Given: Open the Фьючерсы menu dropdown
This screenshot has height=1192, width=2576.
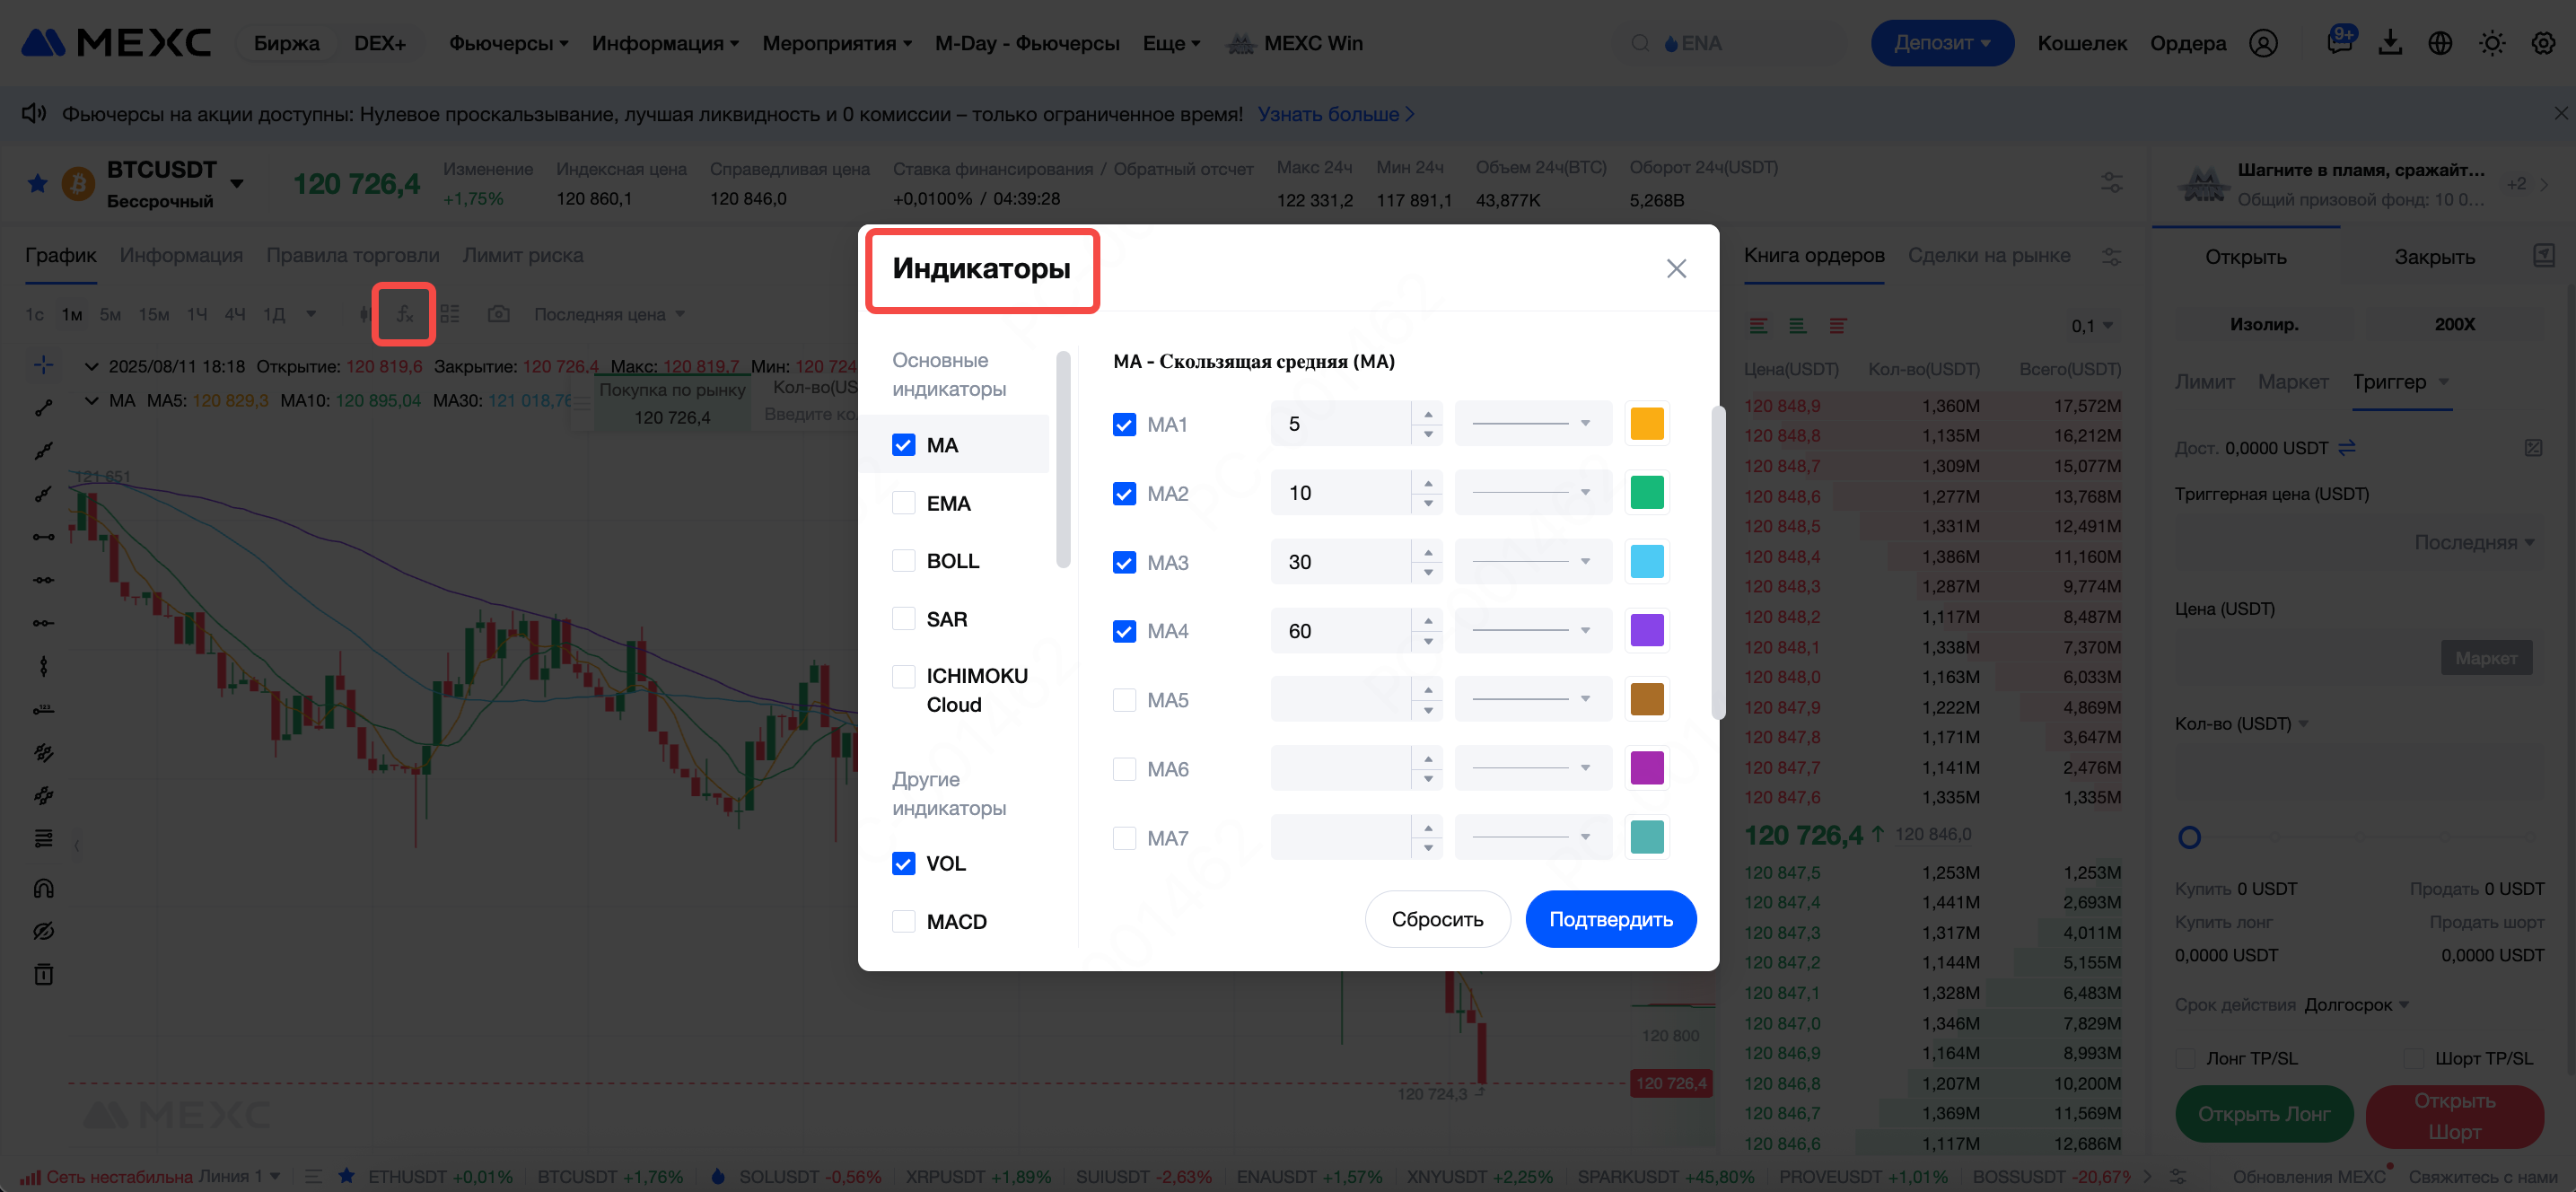Looking at the screenshot, I should click(508, 43).
